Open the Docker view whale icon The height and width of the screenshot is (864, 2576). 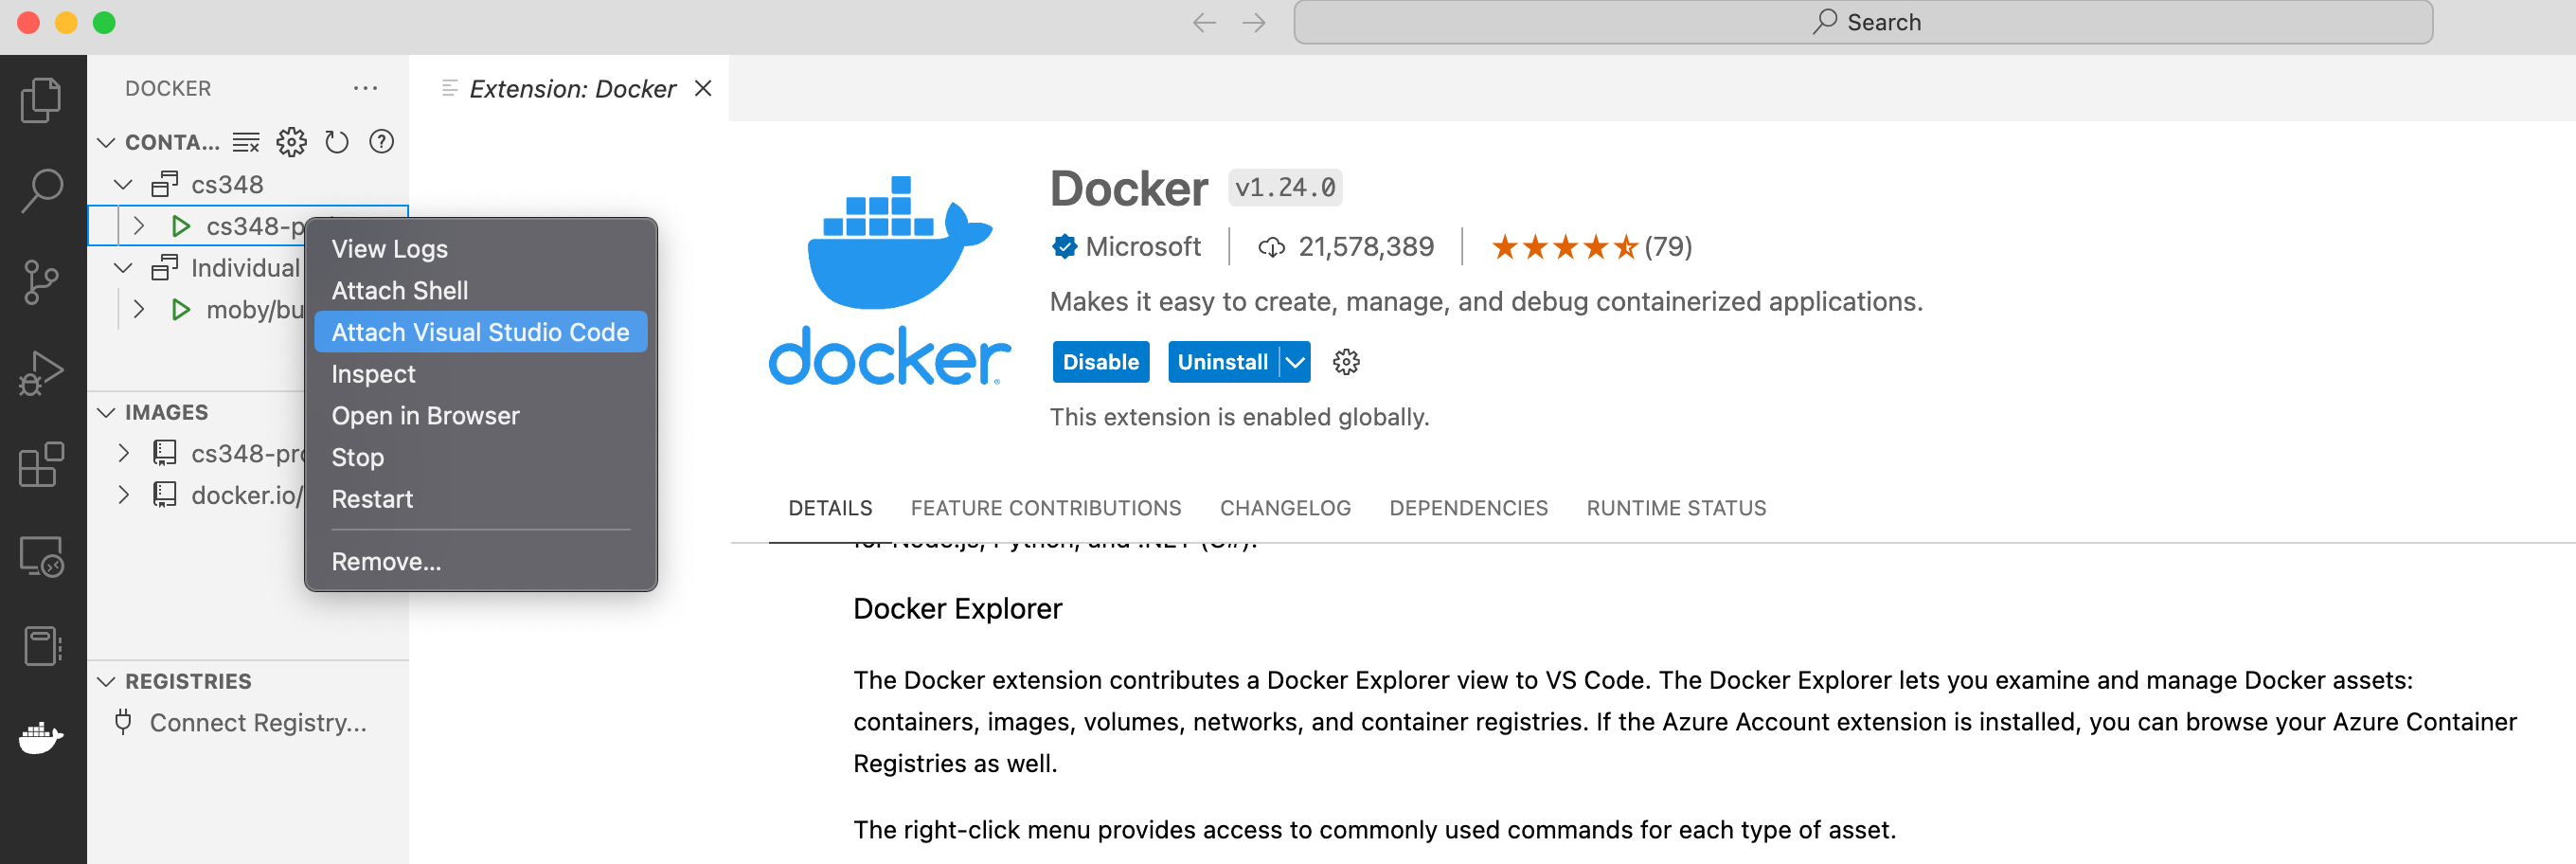point(41,738)
